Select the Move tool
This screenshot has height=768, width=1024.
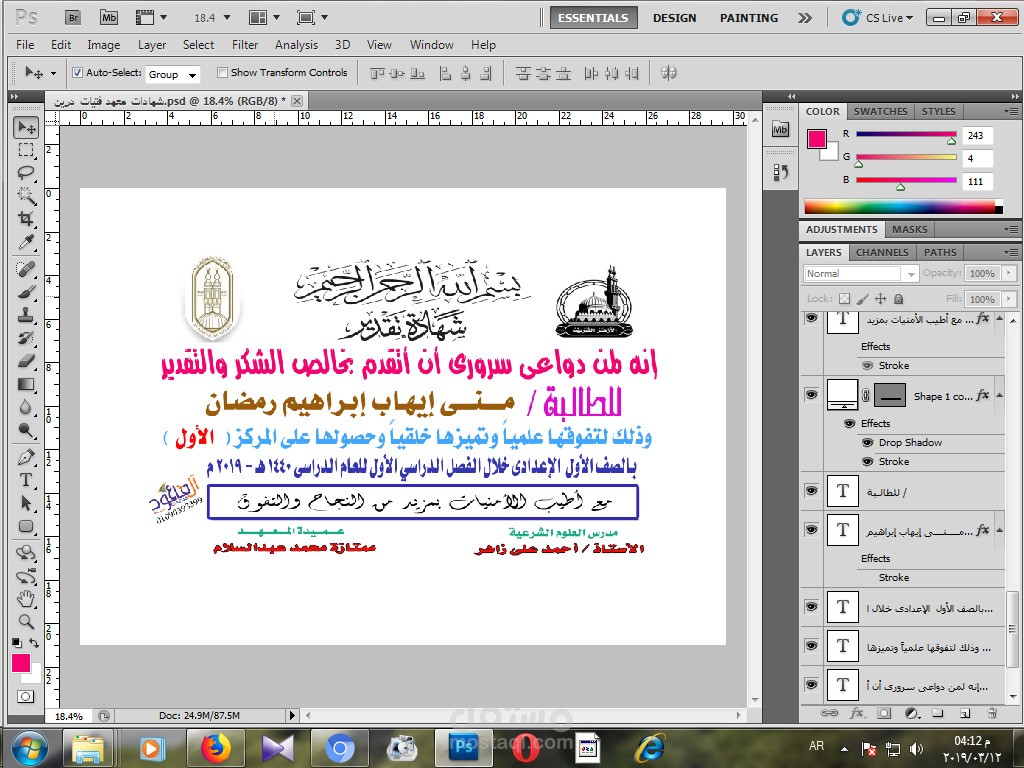pyautogui.click(x=28, y=126)
